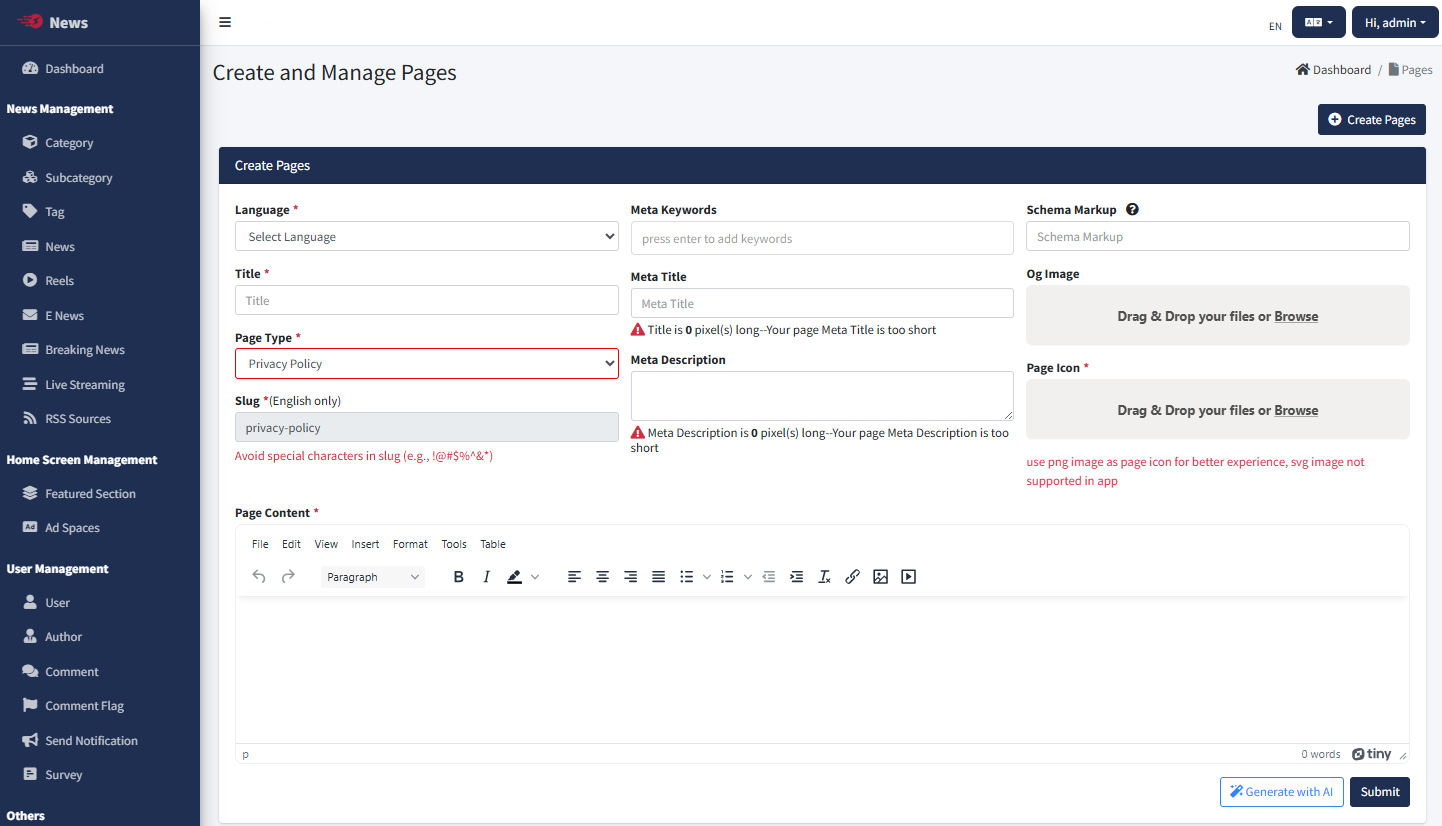Screen dimensions: 1442x826
Task: Click the Meta Keywords field
Action: pyautogui.click(x=822, y=238)
